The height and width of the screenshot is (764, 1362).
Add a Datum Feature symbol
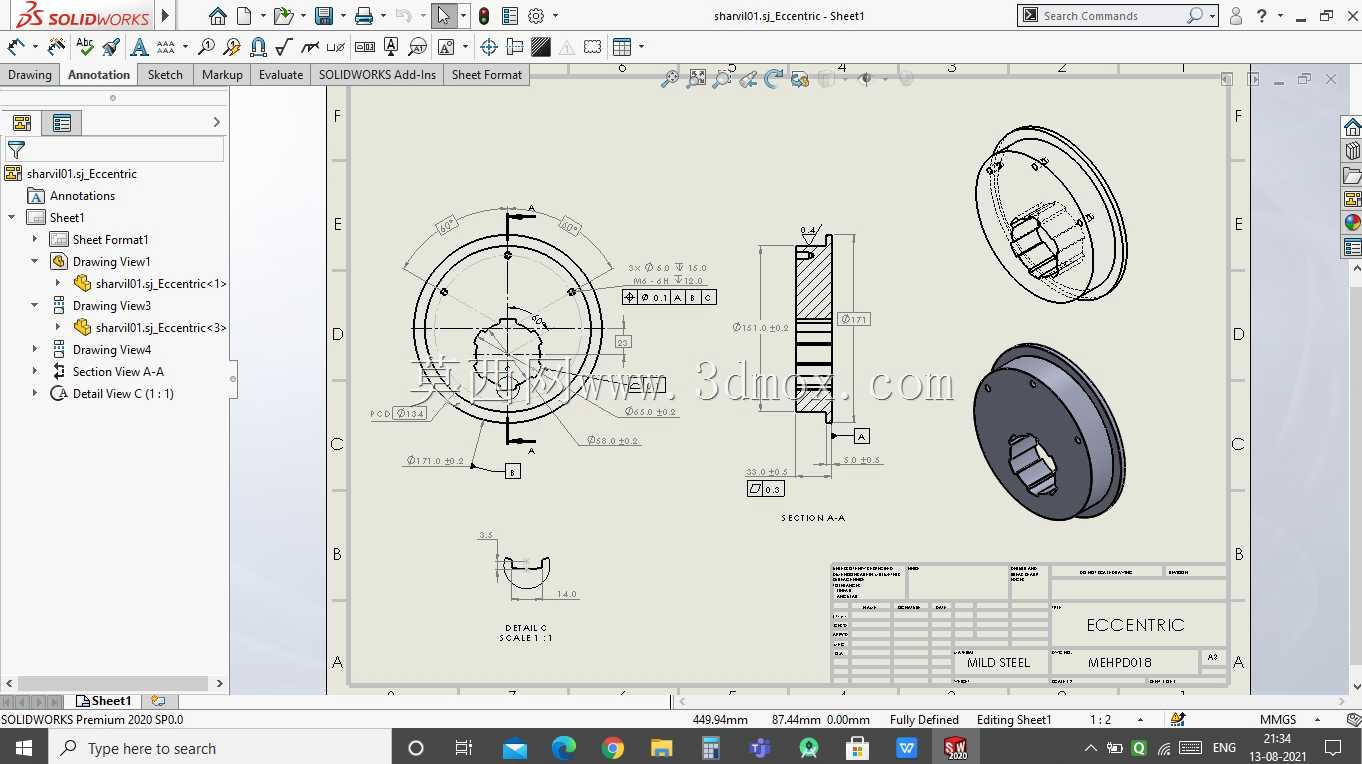[x=391, y=46]
